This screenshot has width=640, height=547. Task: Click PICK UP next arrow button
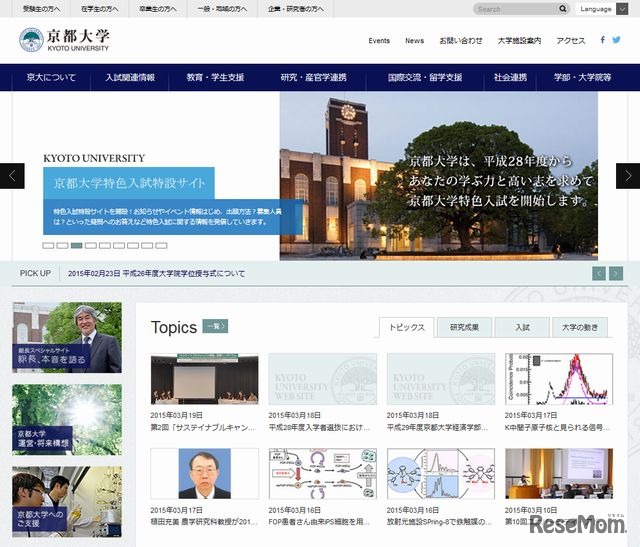coord(616,273)
